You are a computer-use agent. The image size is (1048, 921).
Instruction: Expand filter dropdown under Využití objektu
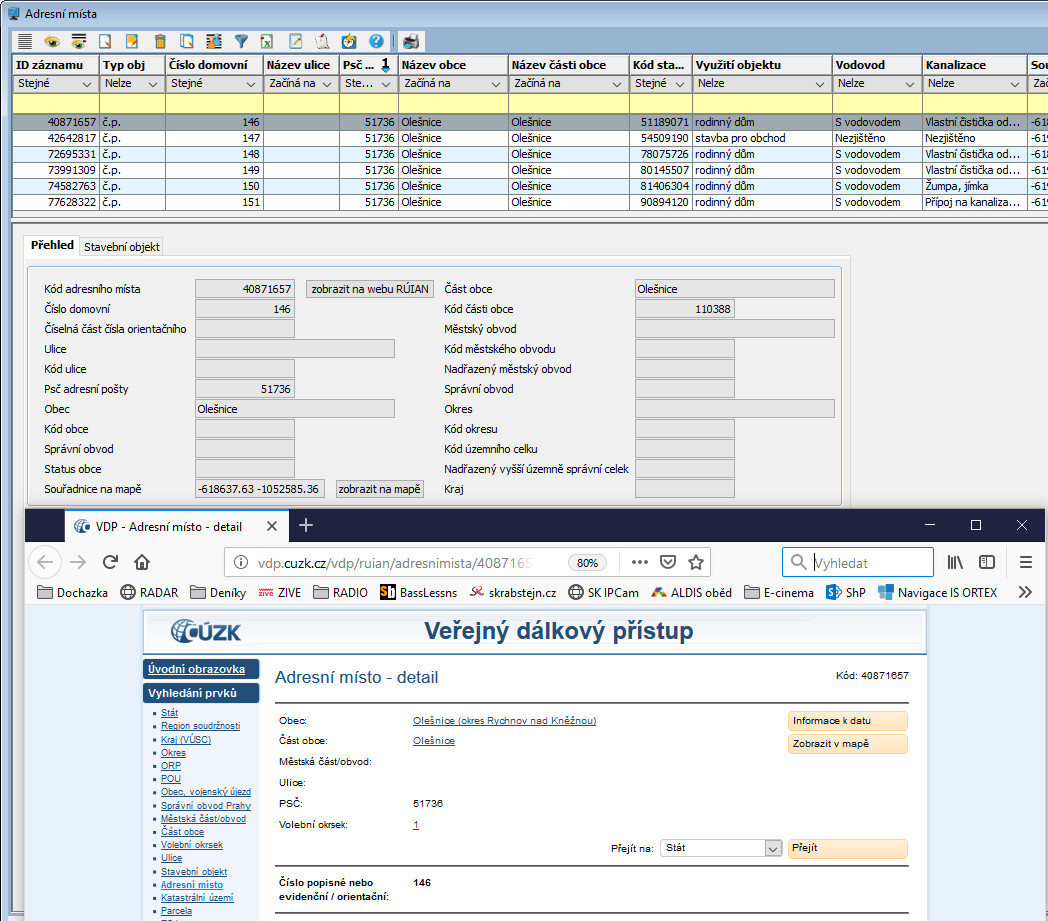tap(819, 84)
